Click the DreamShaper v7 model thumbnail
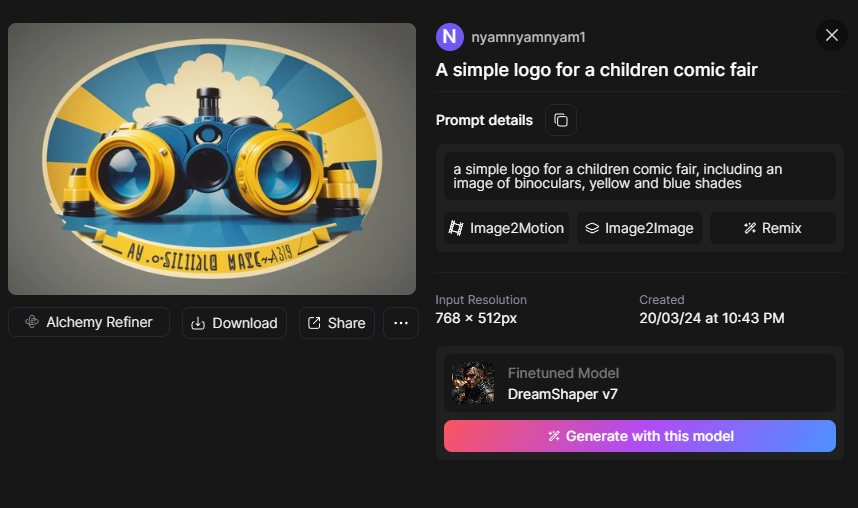 pos(473,383)
